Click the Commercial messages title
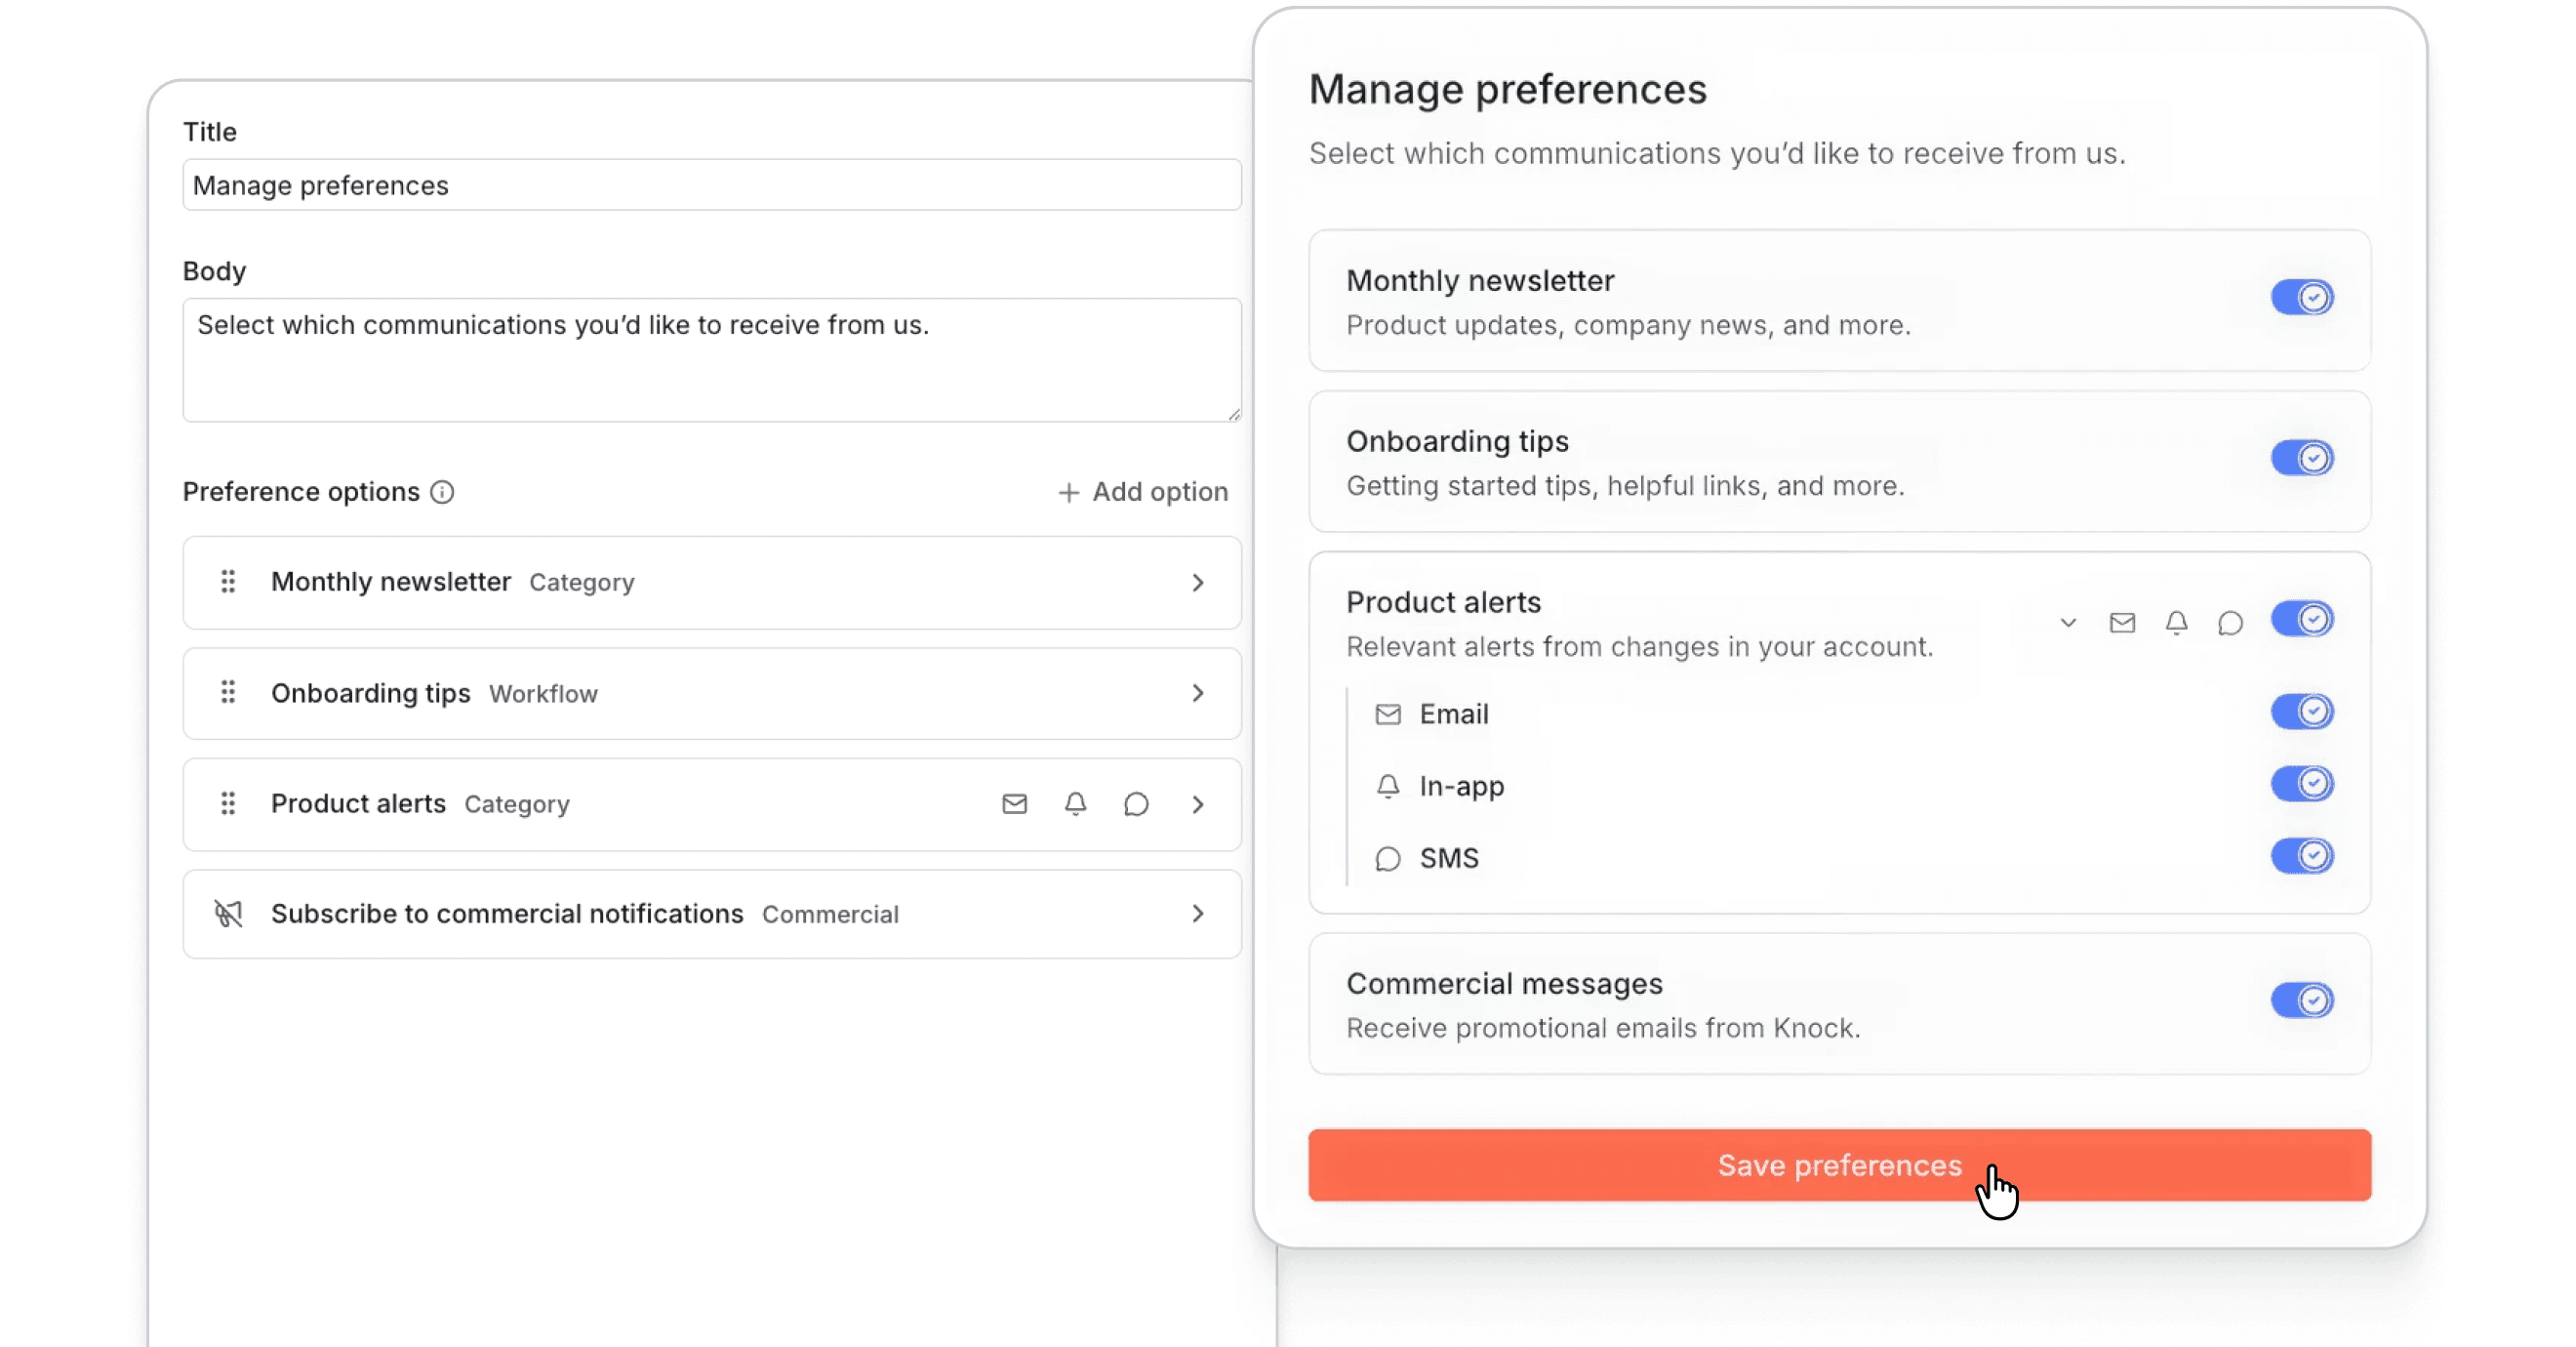 1504,984
